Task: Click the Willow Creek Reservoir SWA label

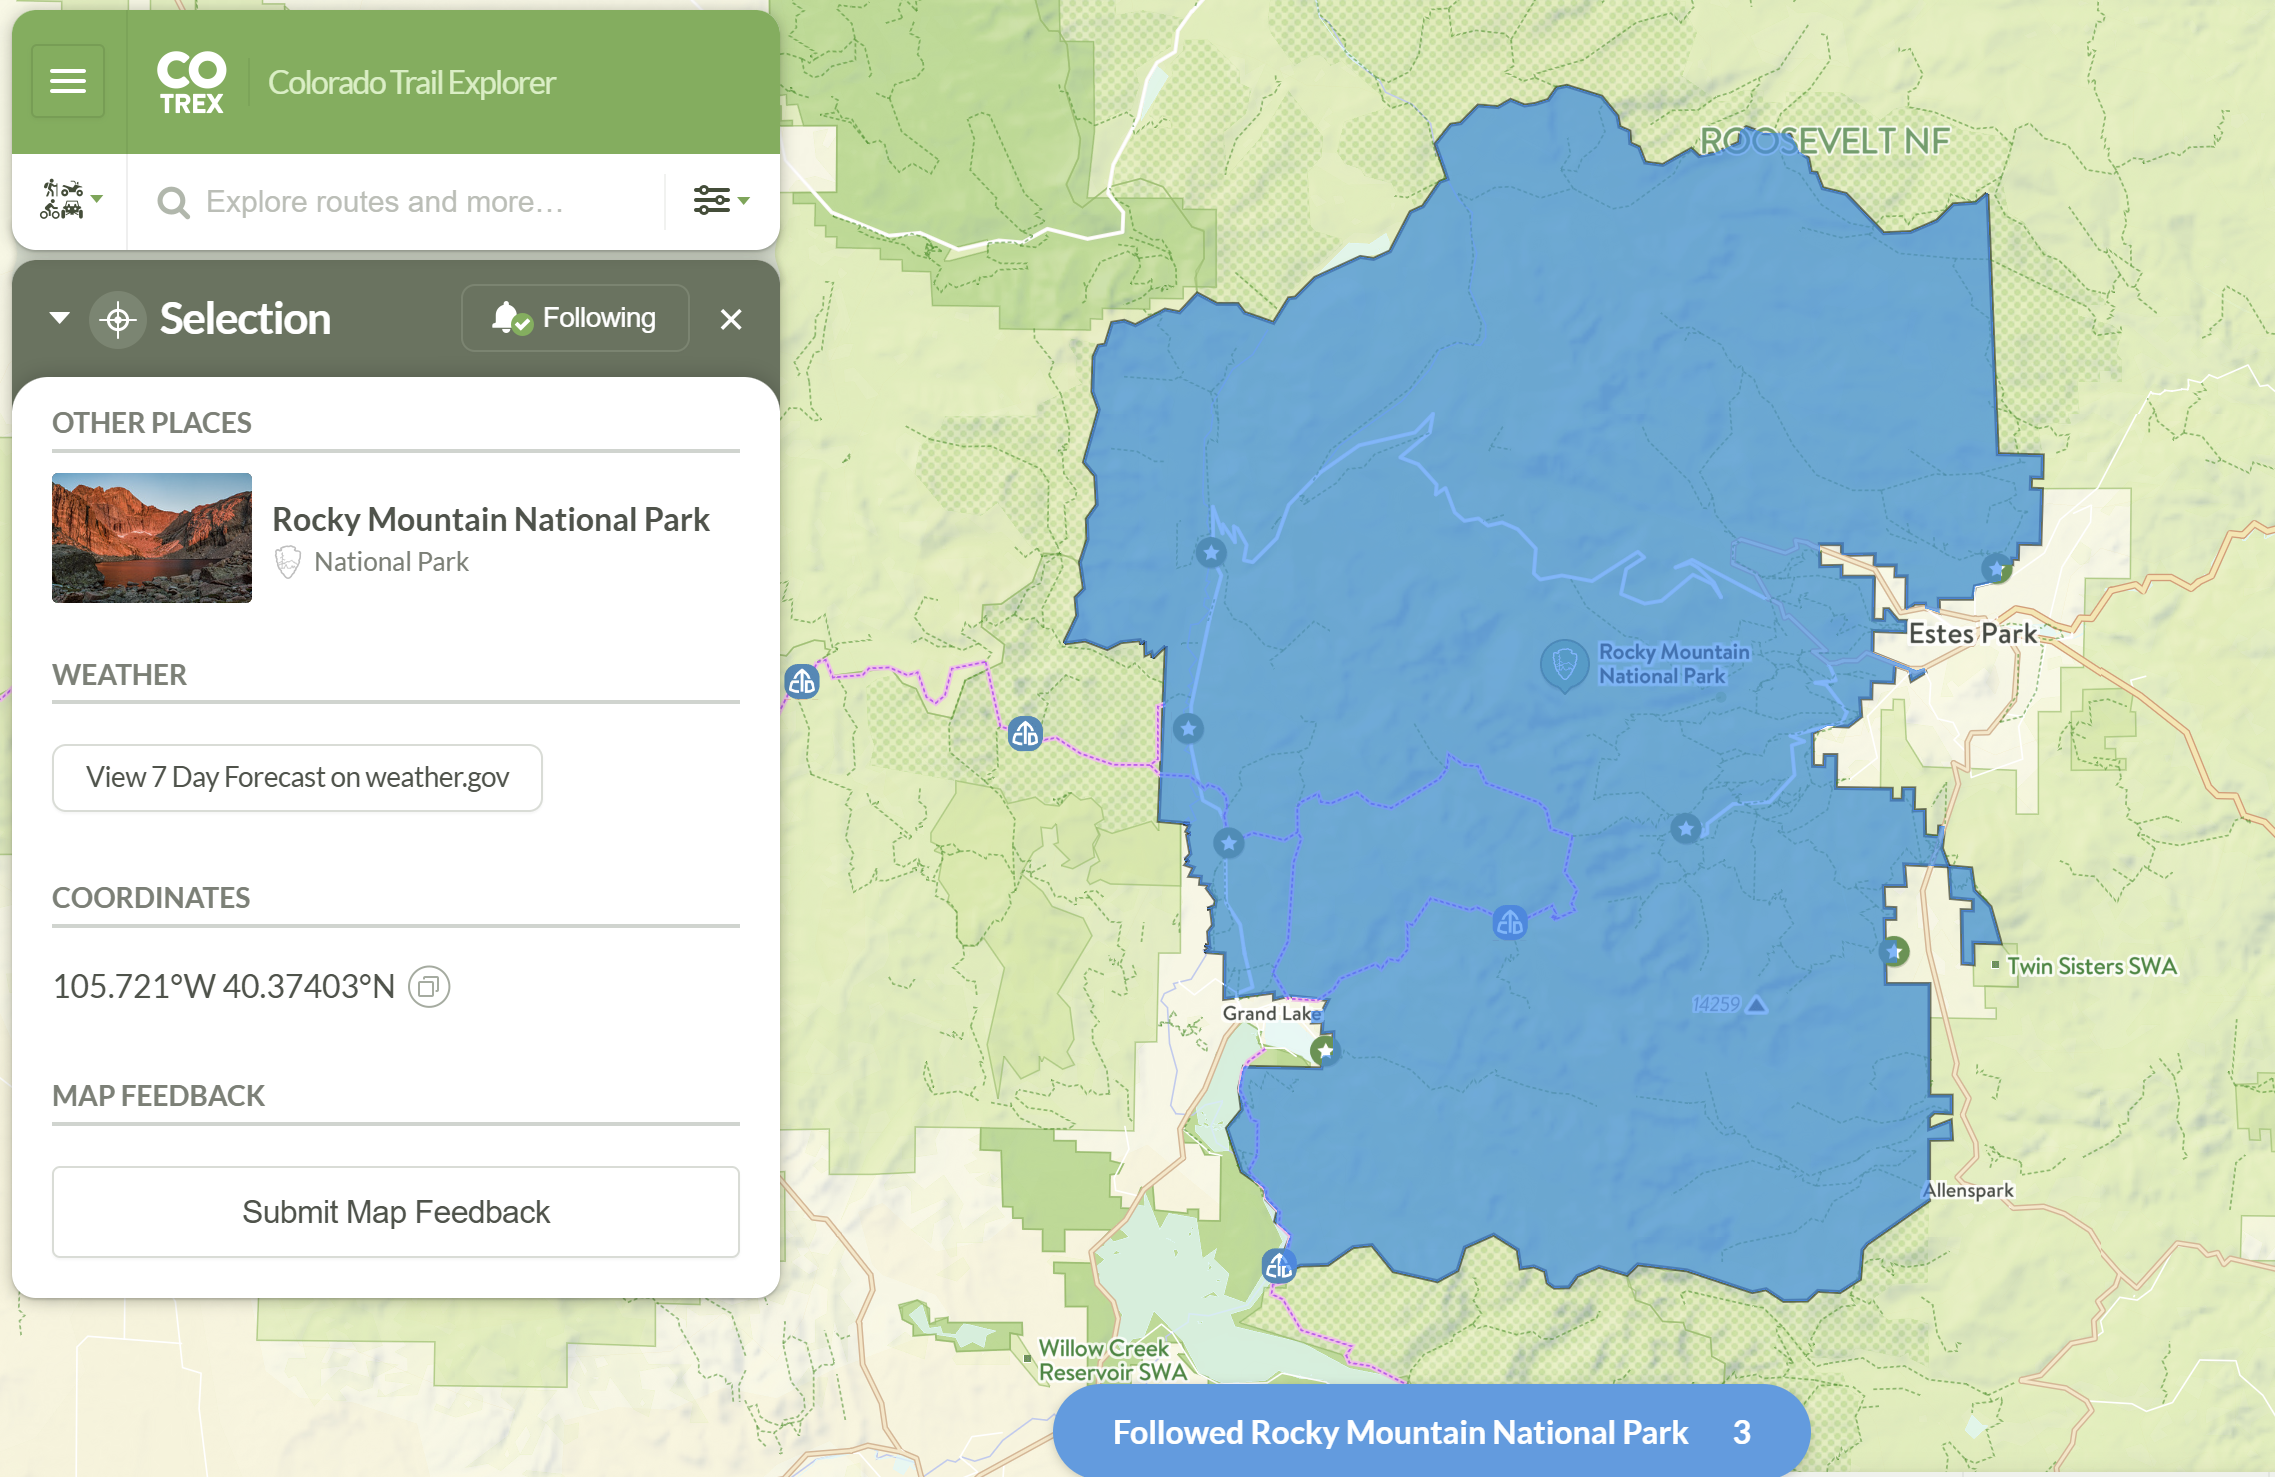Action: click(x=1113, y=1360)
